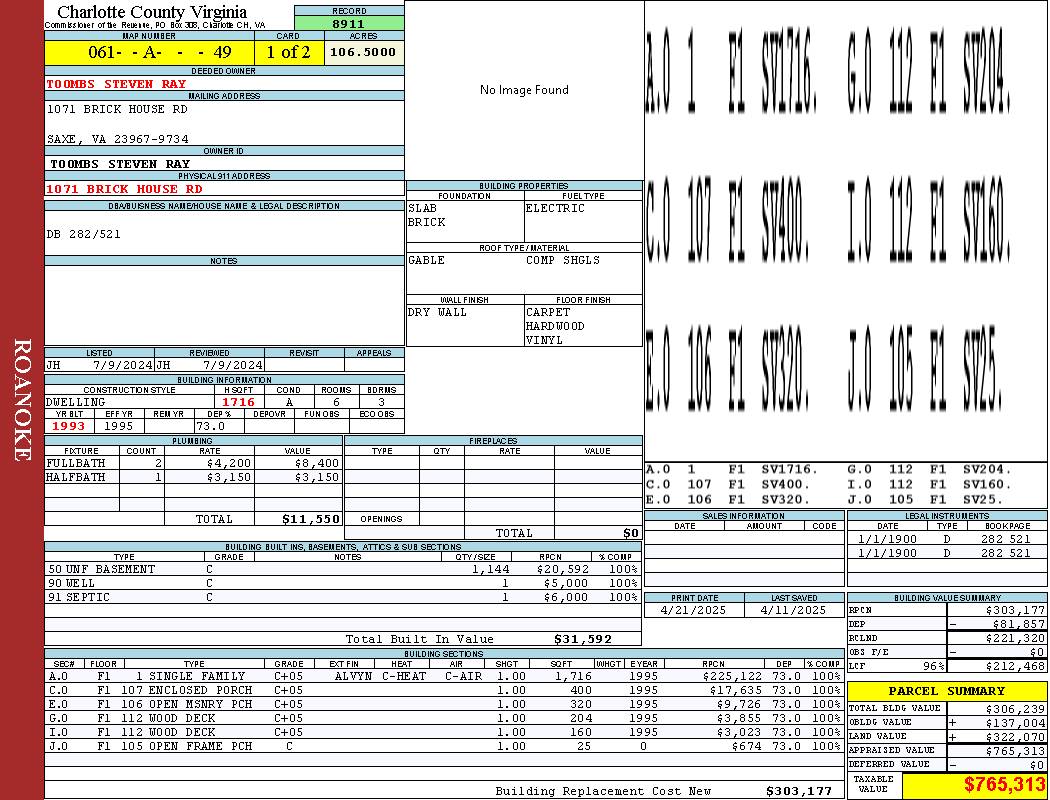Viewport: 1050px width, 800px height.
Task: Select mailing address line 1071 BRICK HOUSE RD
Action: pyautogui.click(x=117, y=109)
